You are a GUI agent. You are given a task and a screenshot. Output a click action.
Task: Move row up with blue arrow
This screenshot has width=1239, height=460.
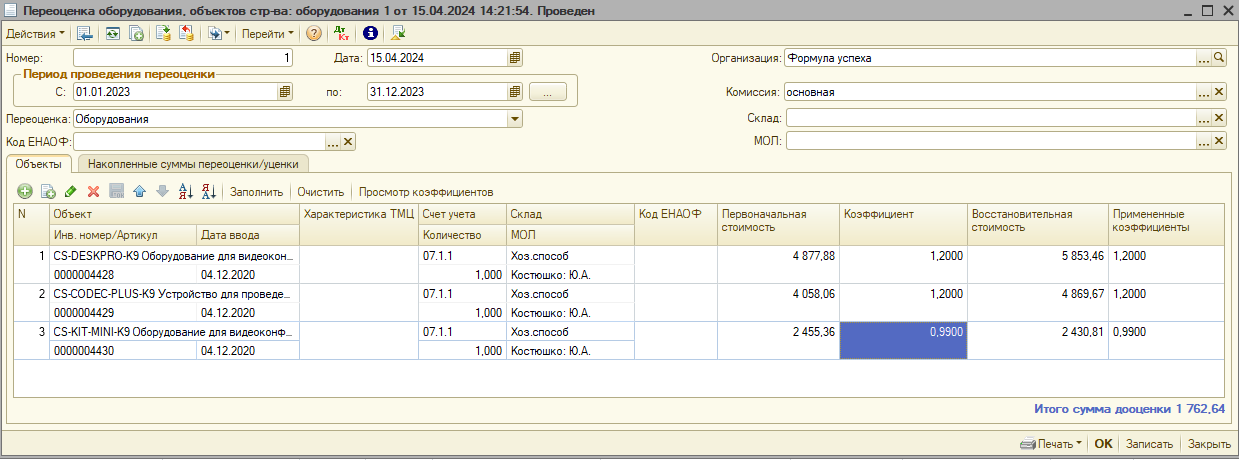[139, 191]
